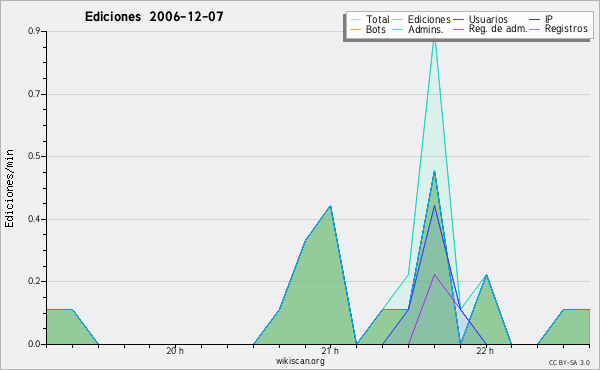Viewport: 600px width, 370px height.
Task: Click the Usuarios legend label
Action: (488, 19)
